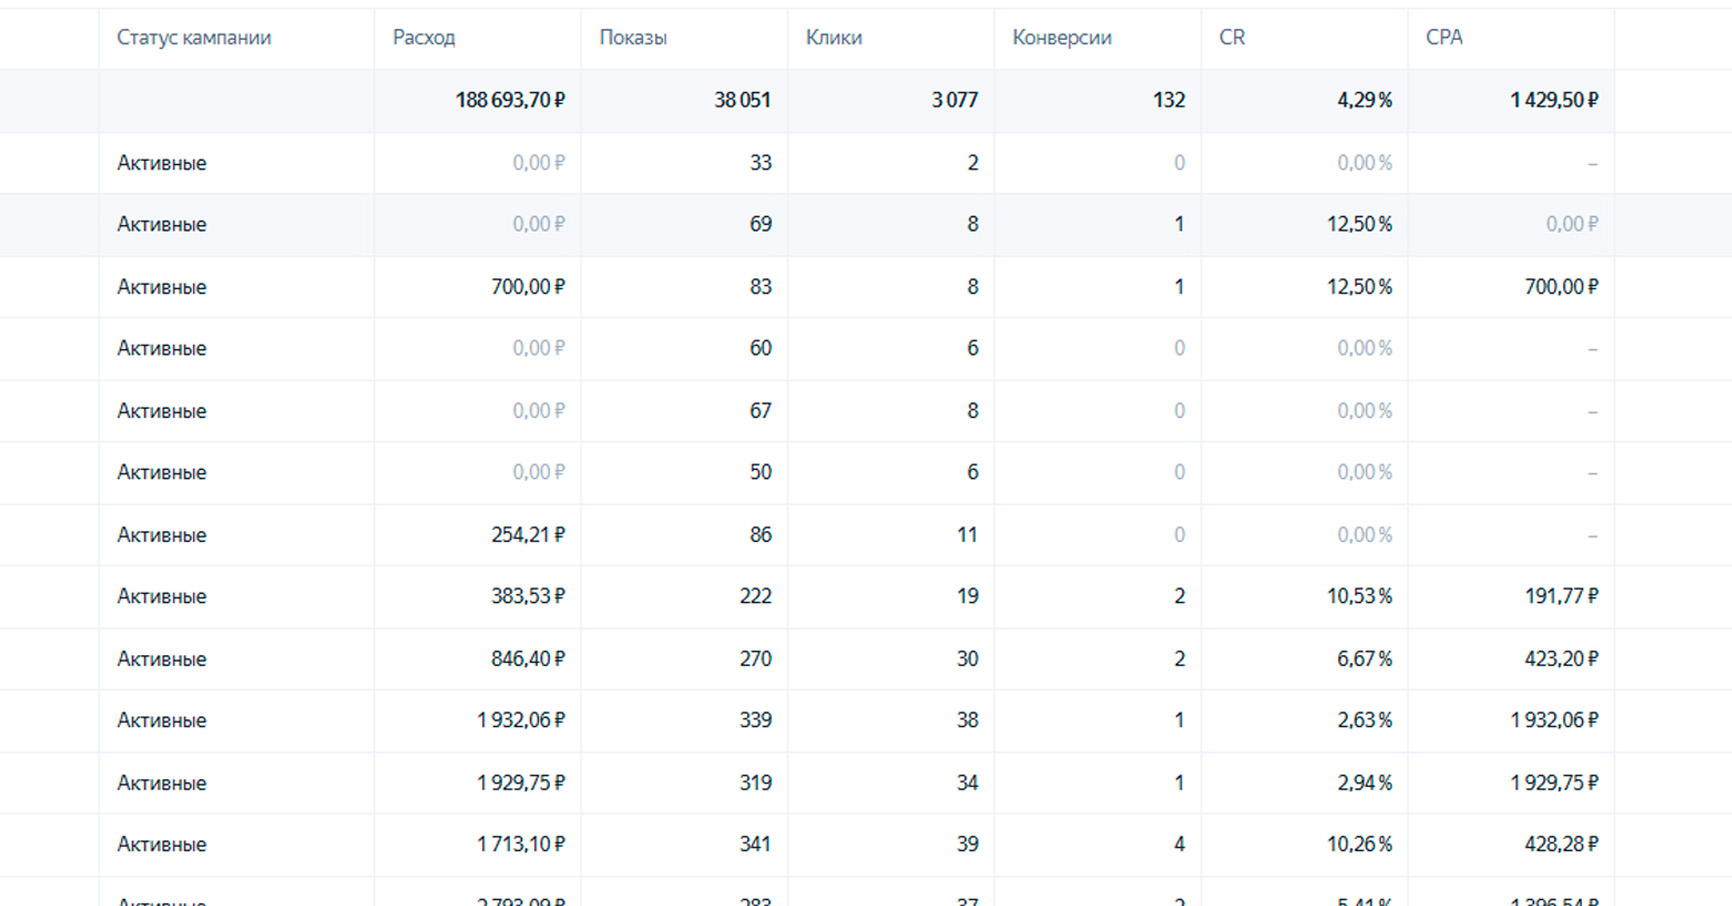Select the total CPA value 1 429,50 ₽
The width and height of the screenshot is (1732, 906).
click(1553, 100)
